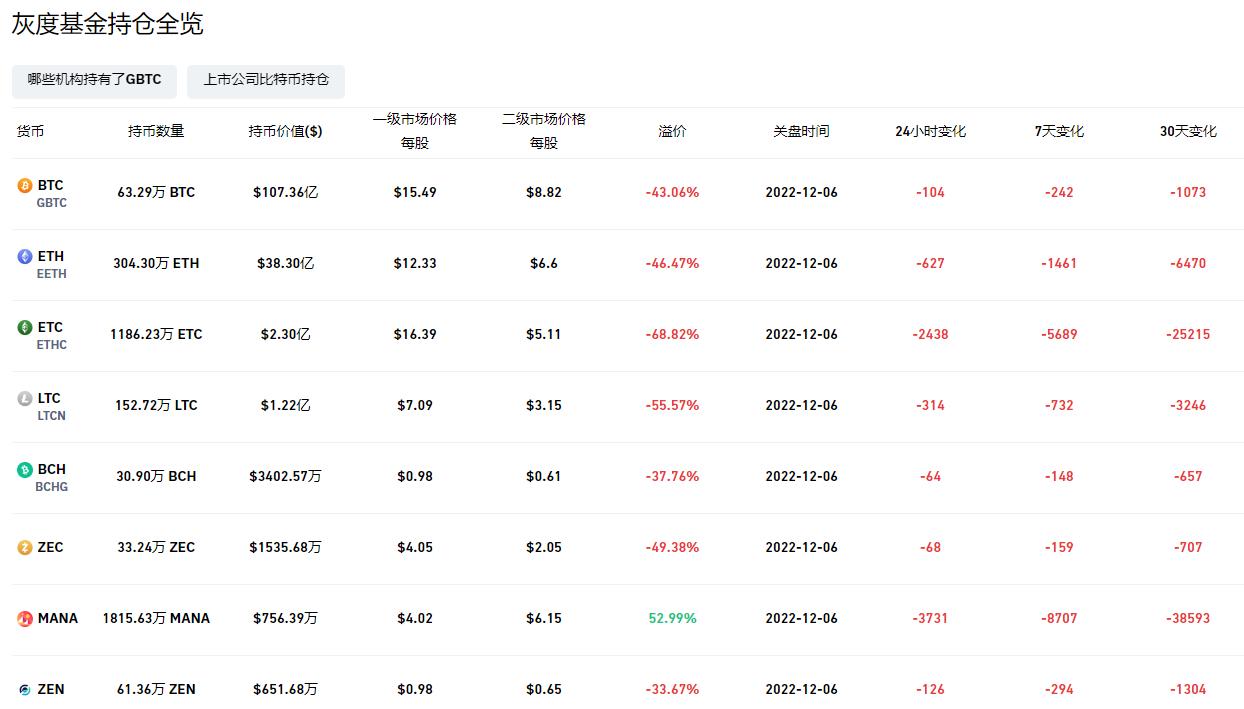
Task: Click the GBTC trust ticker label
Action: point(52,202)
